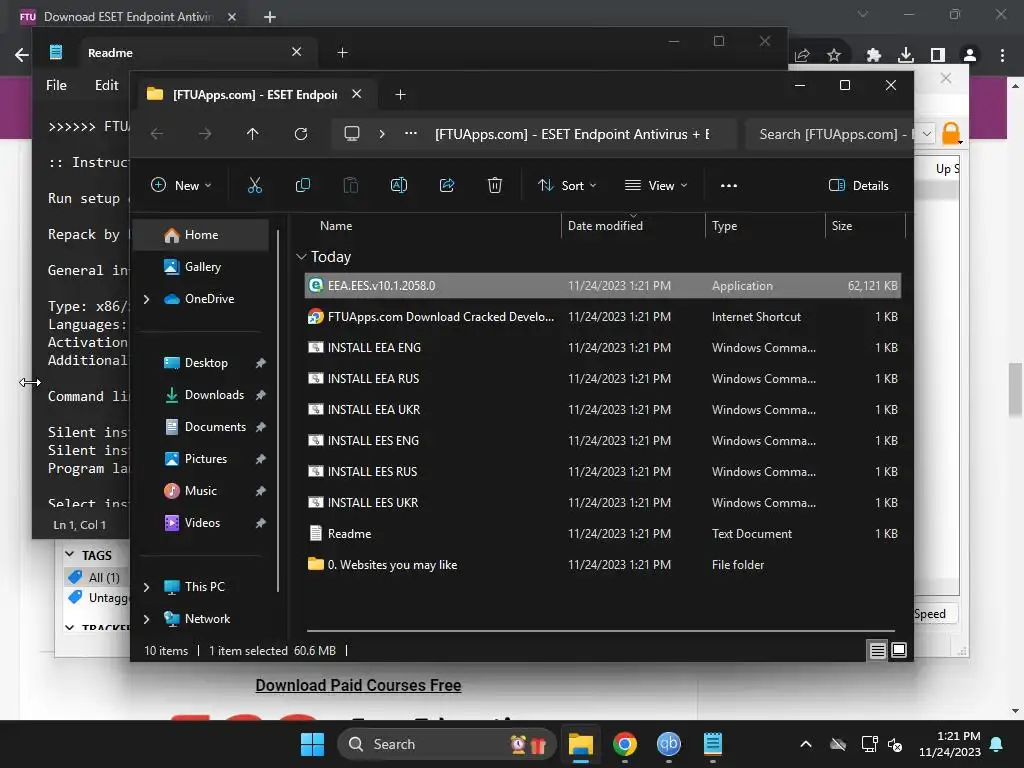The image size is (1024, 768).
Task: Open the Chrome downloads icon
Action: point(906,56)
